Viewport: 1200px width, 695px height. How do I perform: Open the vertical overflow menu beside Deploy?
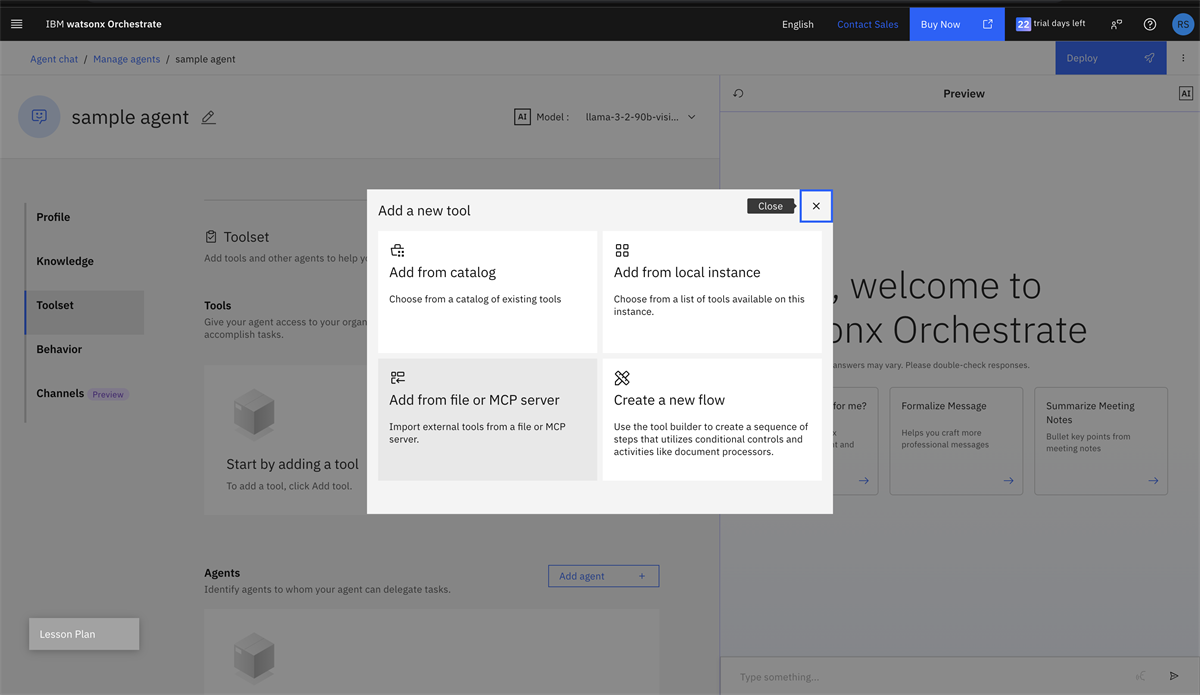pyautogui.click(x=1183, y=58)
